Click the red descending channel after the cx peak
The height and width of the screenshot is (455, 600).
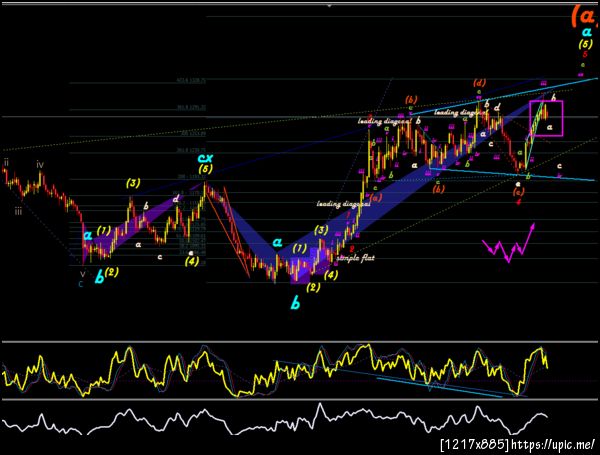228,232
